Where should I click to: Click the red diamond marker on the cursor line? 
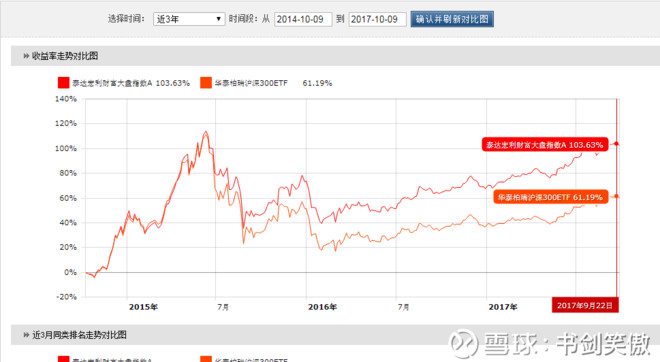pos(617,144)
